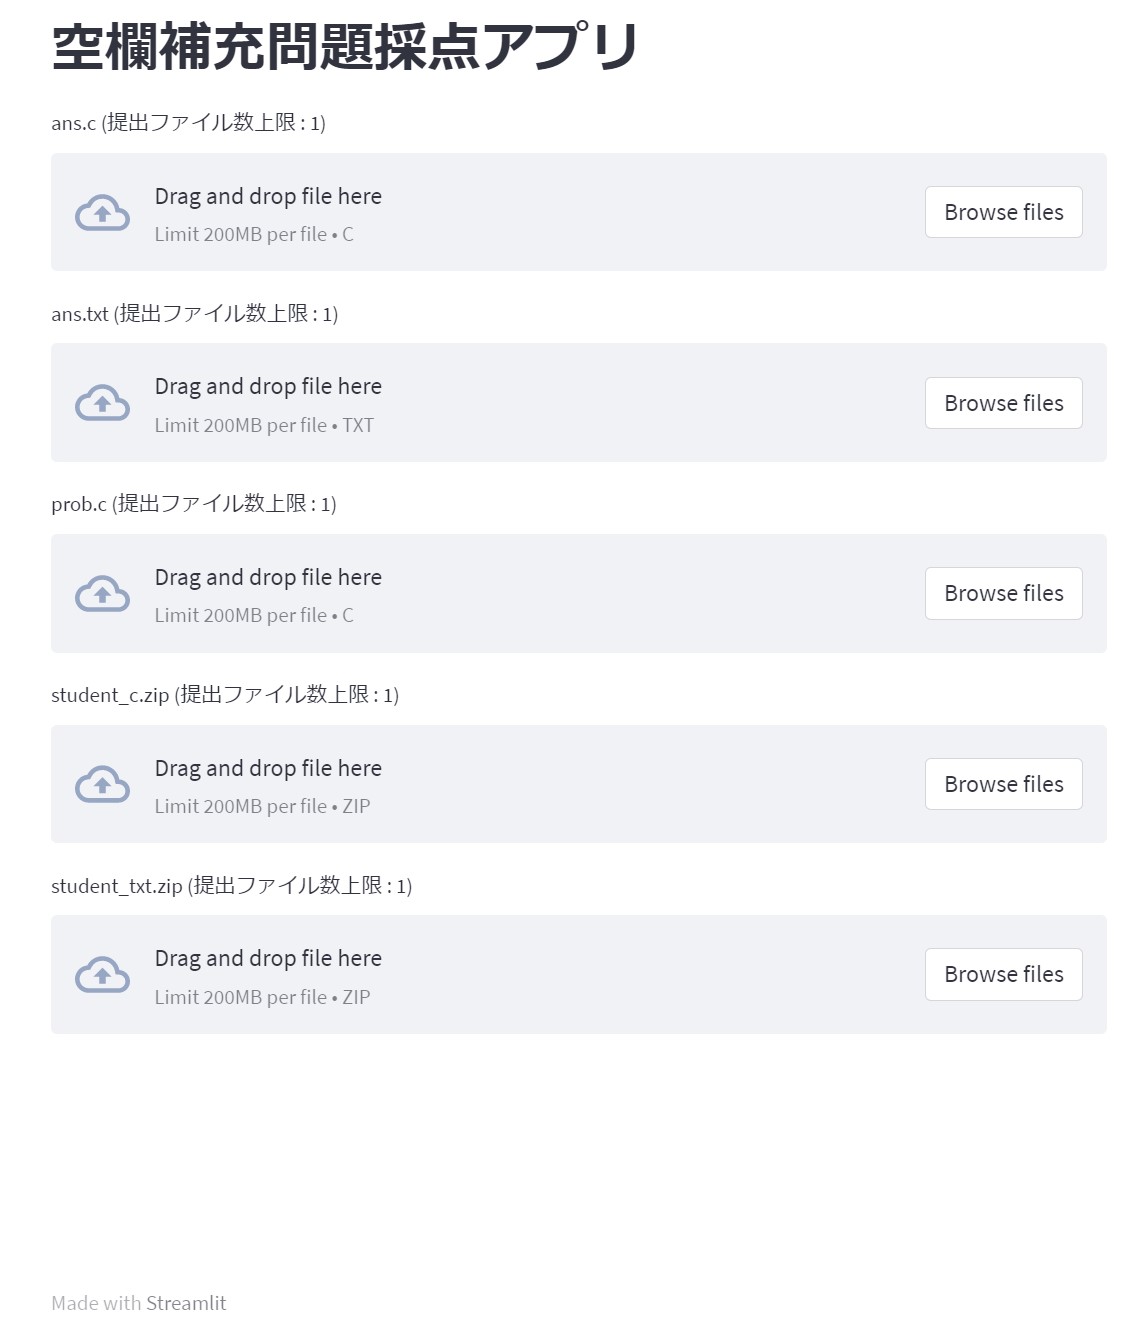Browse files for the student_txt.zip uploader
The image size is (1135, 1317).
click(1003, 975)
